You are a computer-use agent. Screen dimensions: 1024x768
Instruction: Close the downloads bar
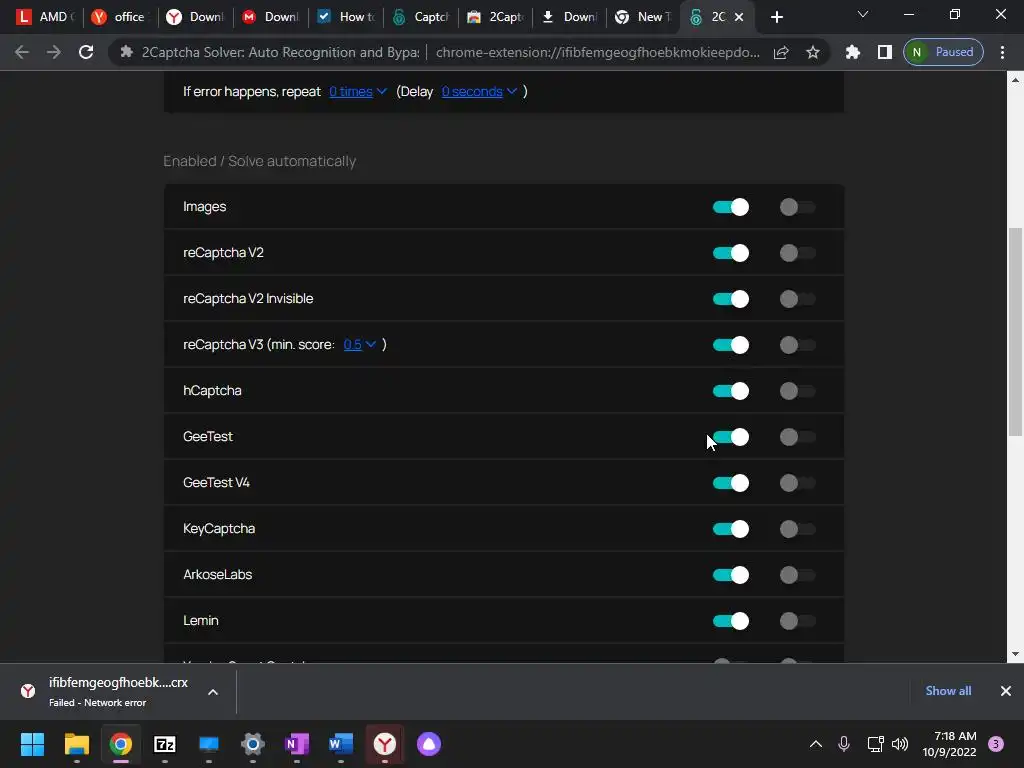(1006, 691)
